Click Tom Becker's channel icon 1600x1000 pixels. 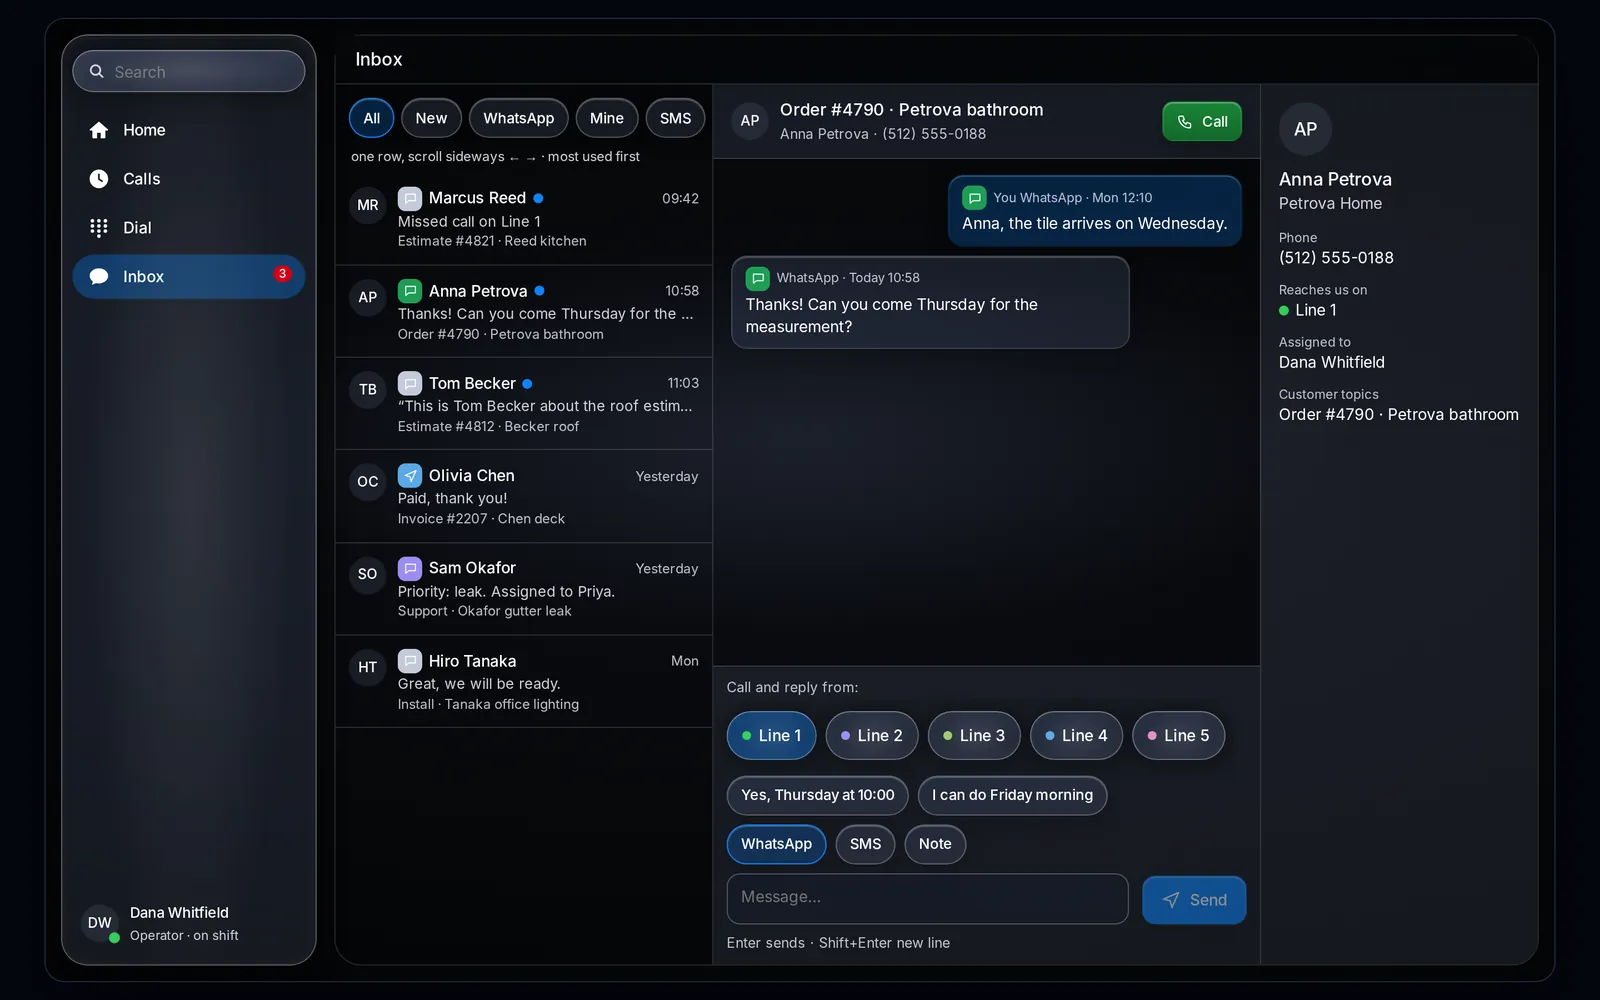pos(410,383)
